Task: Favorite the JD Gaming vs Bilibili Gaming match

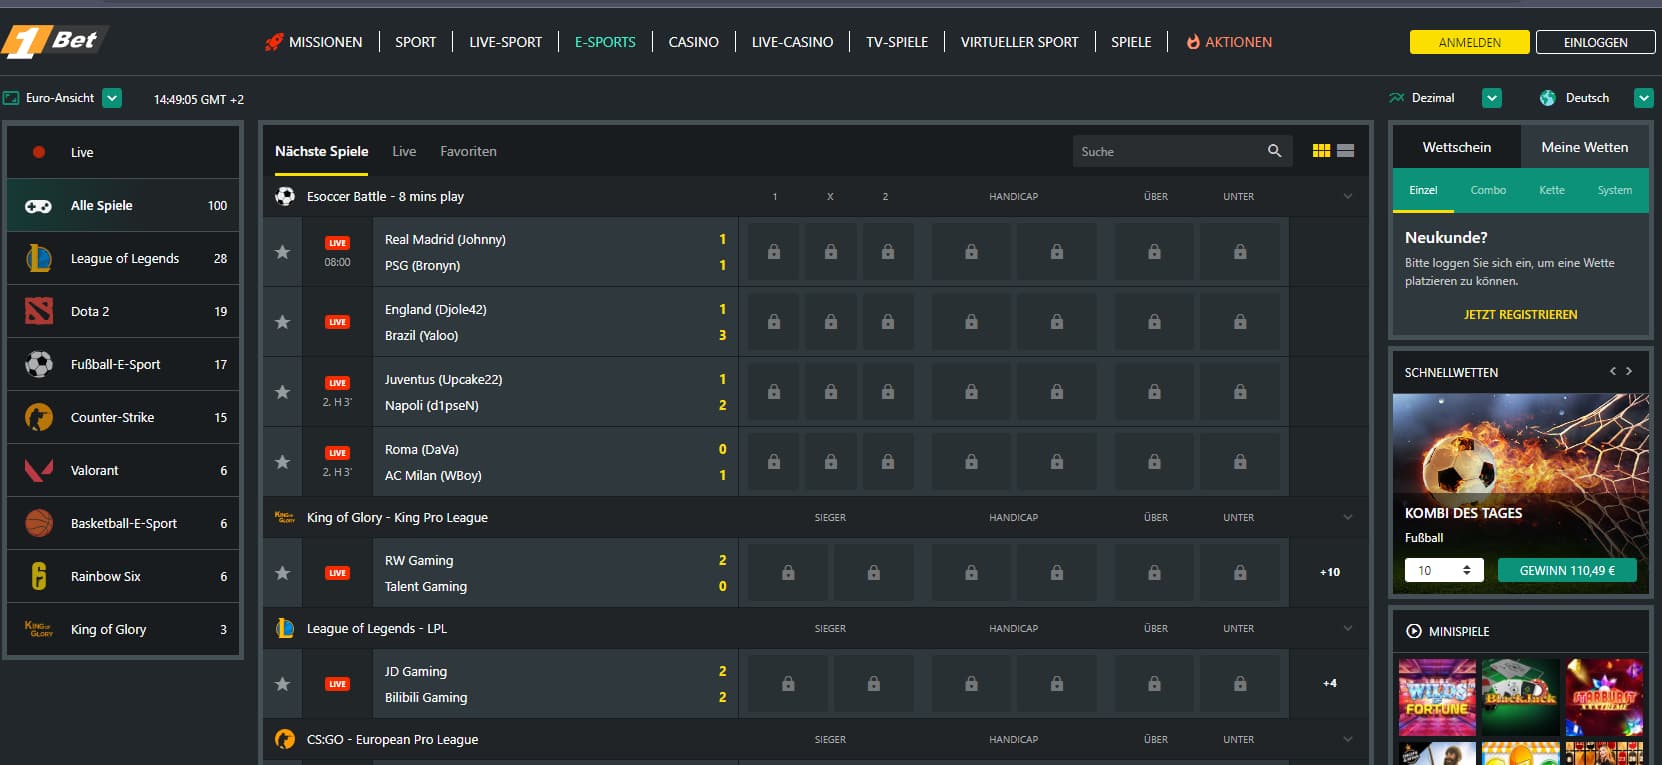Action: 283,684
